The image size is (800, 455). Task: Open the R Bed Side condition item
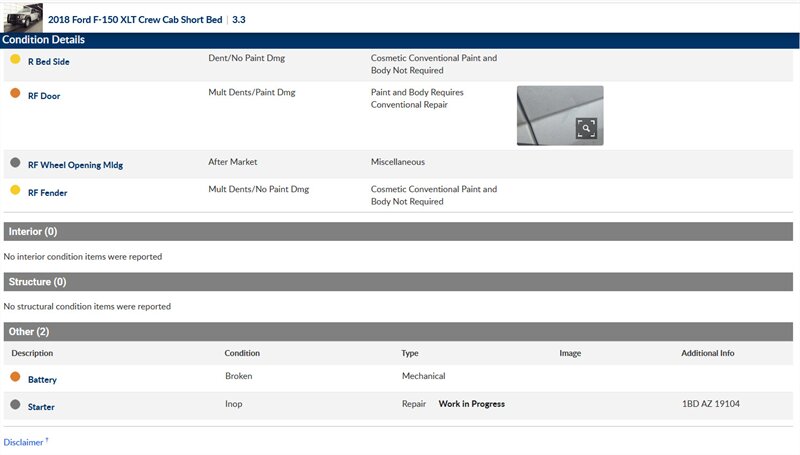click(48, 62)
